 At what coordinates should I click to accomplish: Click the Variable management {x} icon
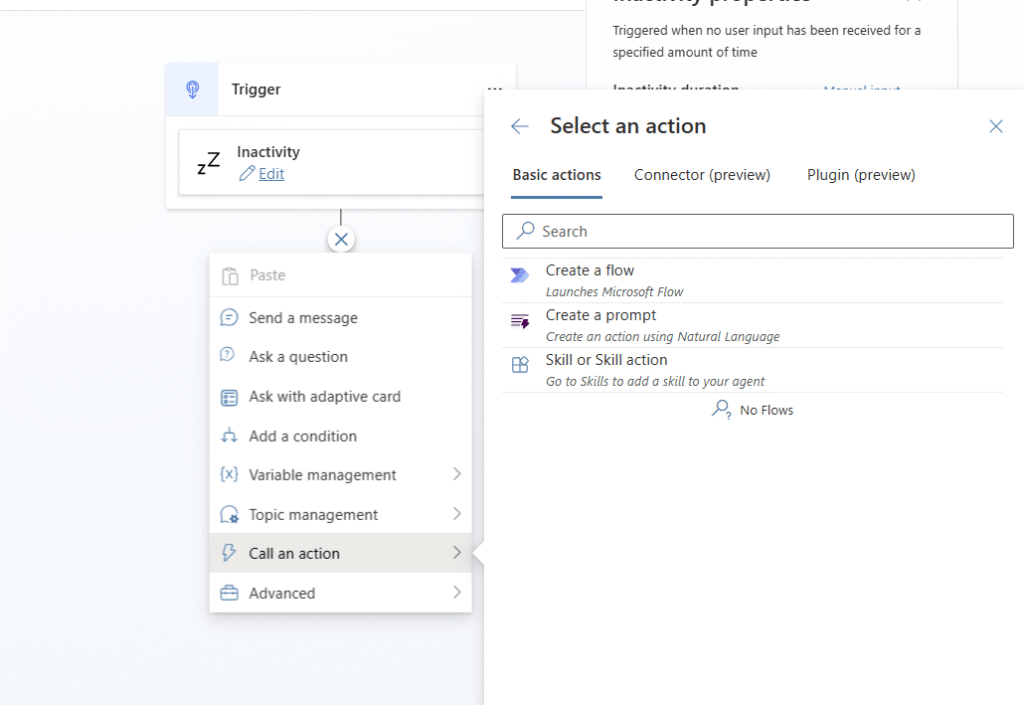click(229, 474)
